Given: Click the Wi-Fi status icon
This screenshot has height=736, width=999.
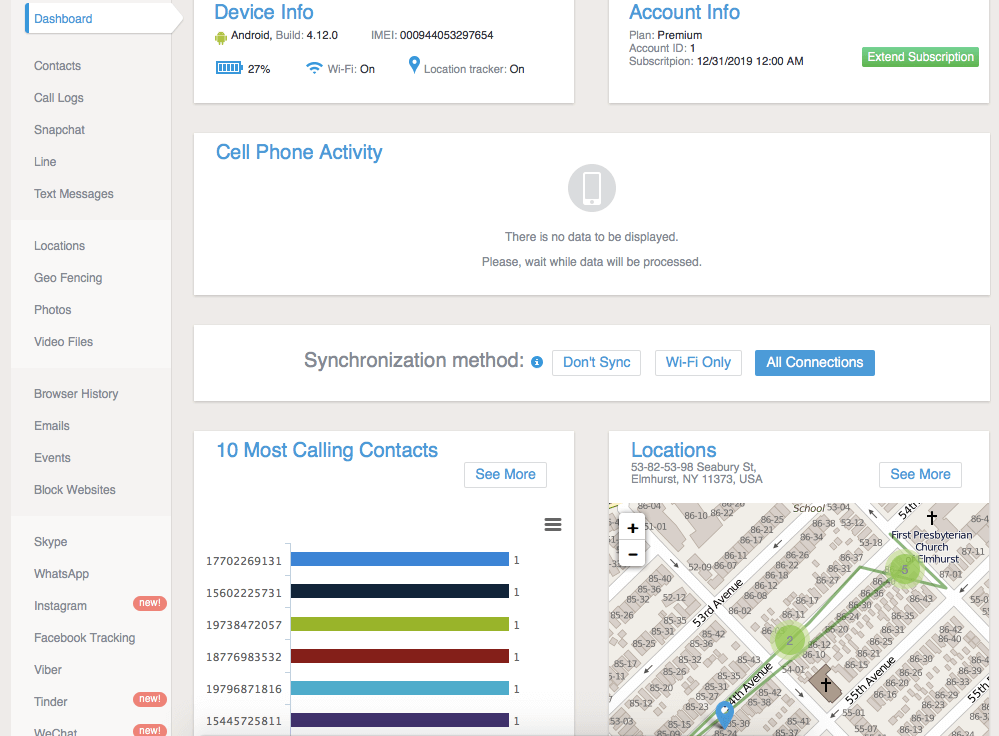Looking at the screenshot, I should (x=314, y=68).
